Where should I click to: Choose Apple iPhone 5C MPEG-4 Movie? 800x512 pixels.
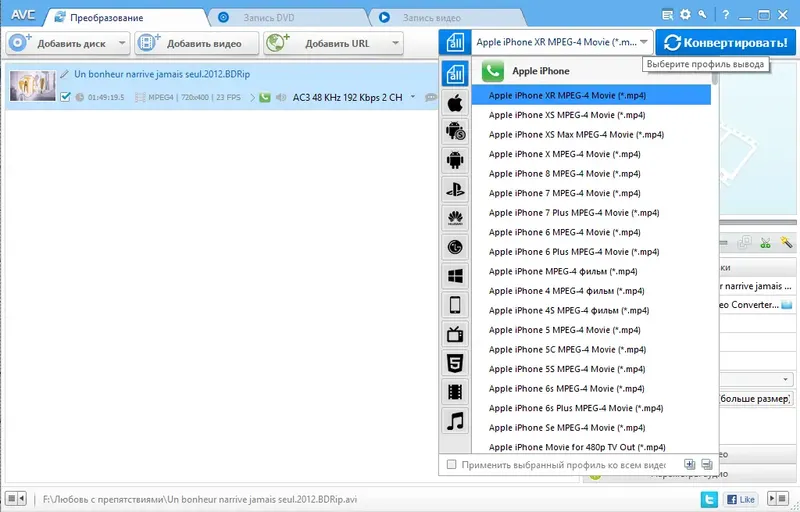click(x=591, y=350)
